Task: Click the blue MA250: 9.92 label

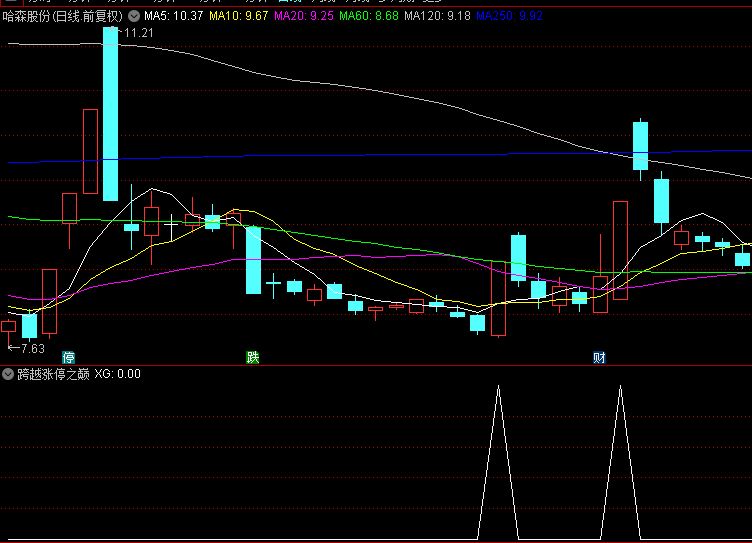Action: (509, 16)
